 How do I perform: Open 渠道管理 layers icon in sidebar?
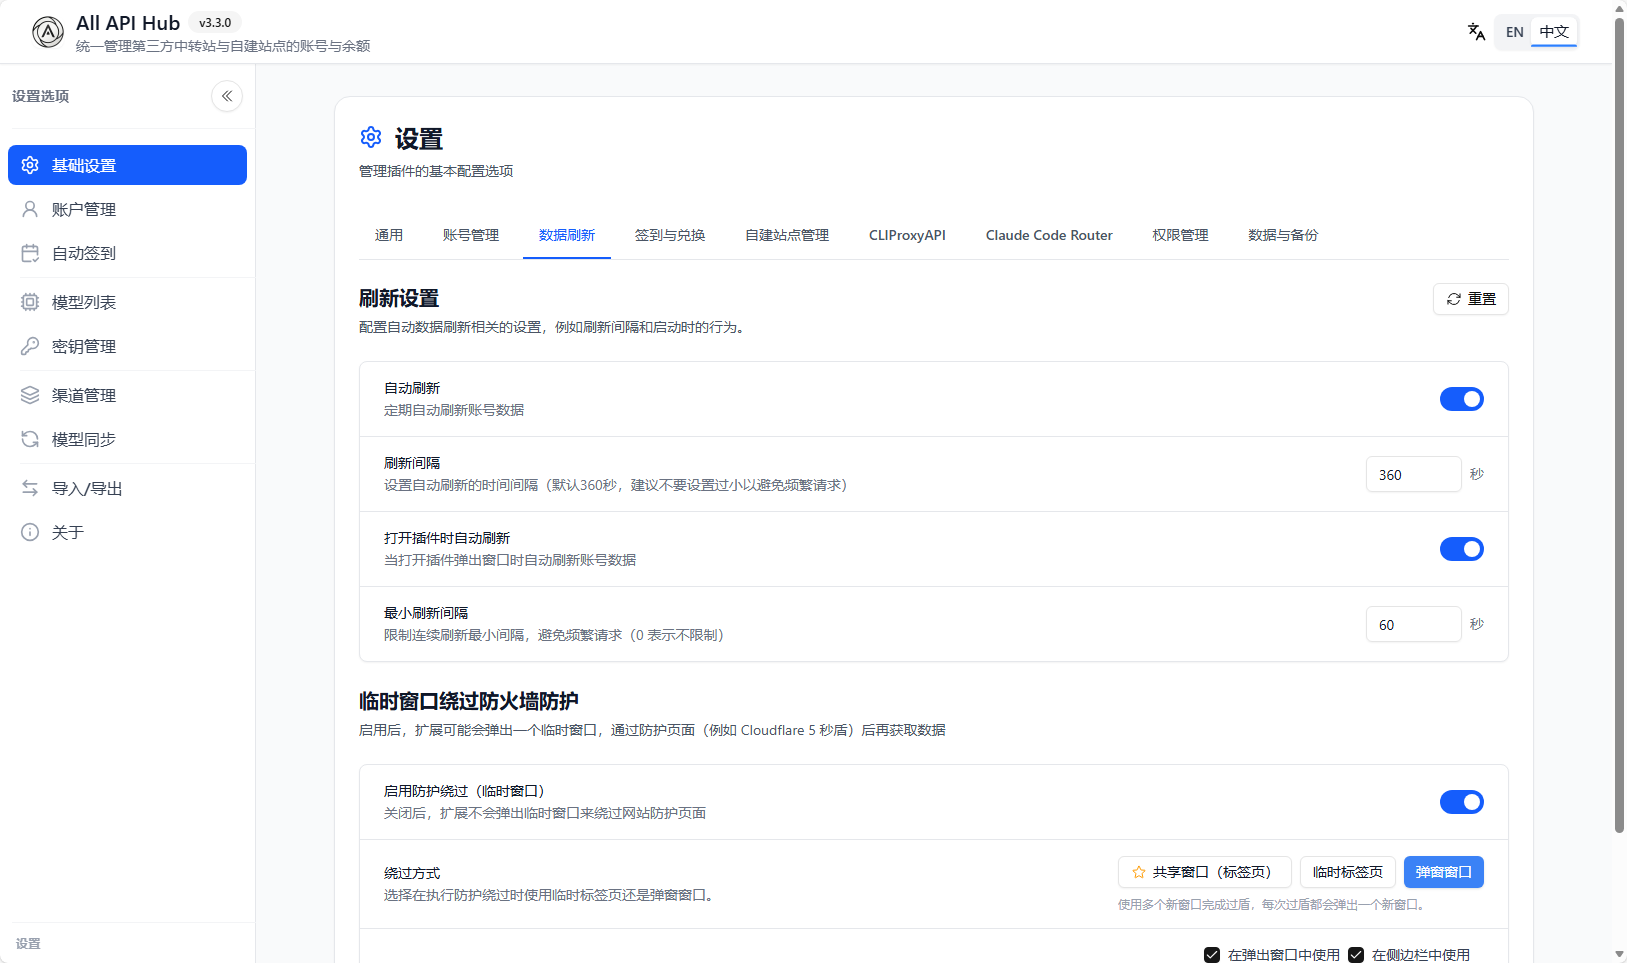click(30, 395)
